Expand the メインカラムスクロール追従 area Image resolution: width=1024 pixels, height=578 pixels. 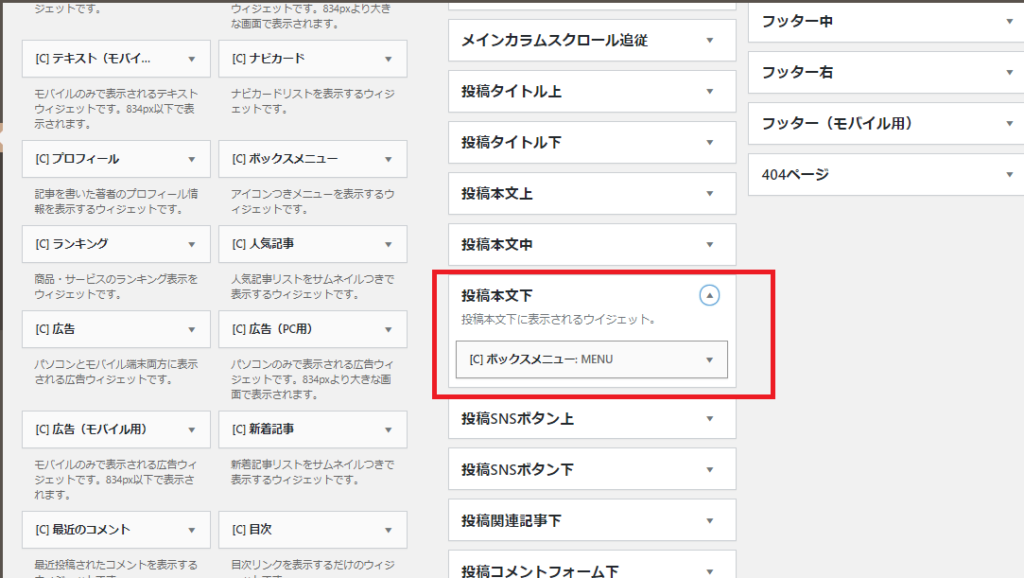(x=709, y=40)
